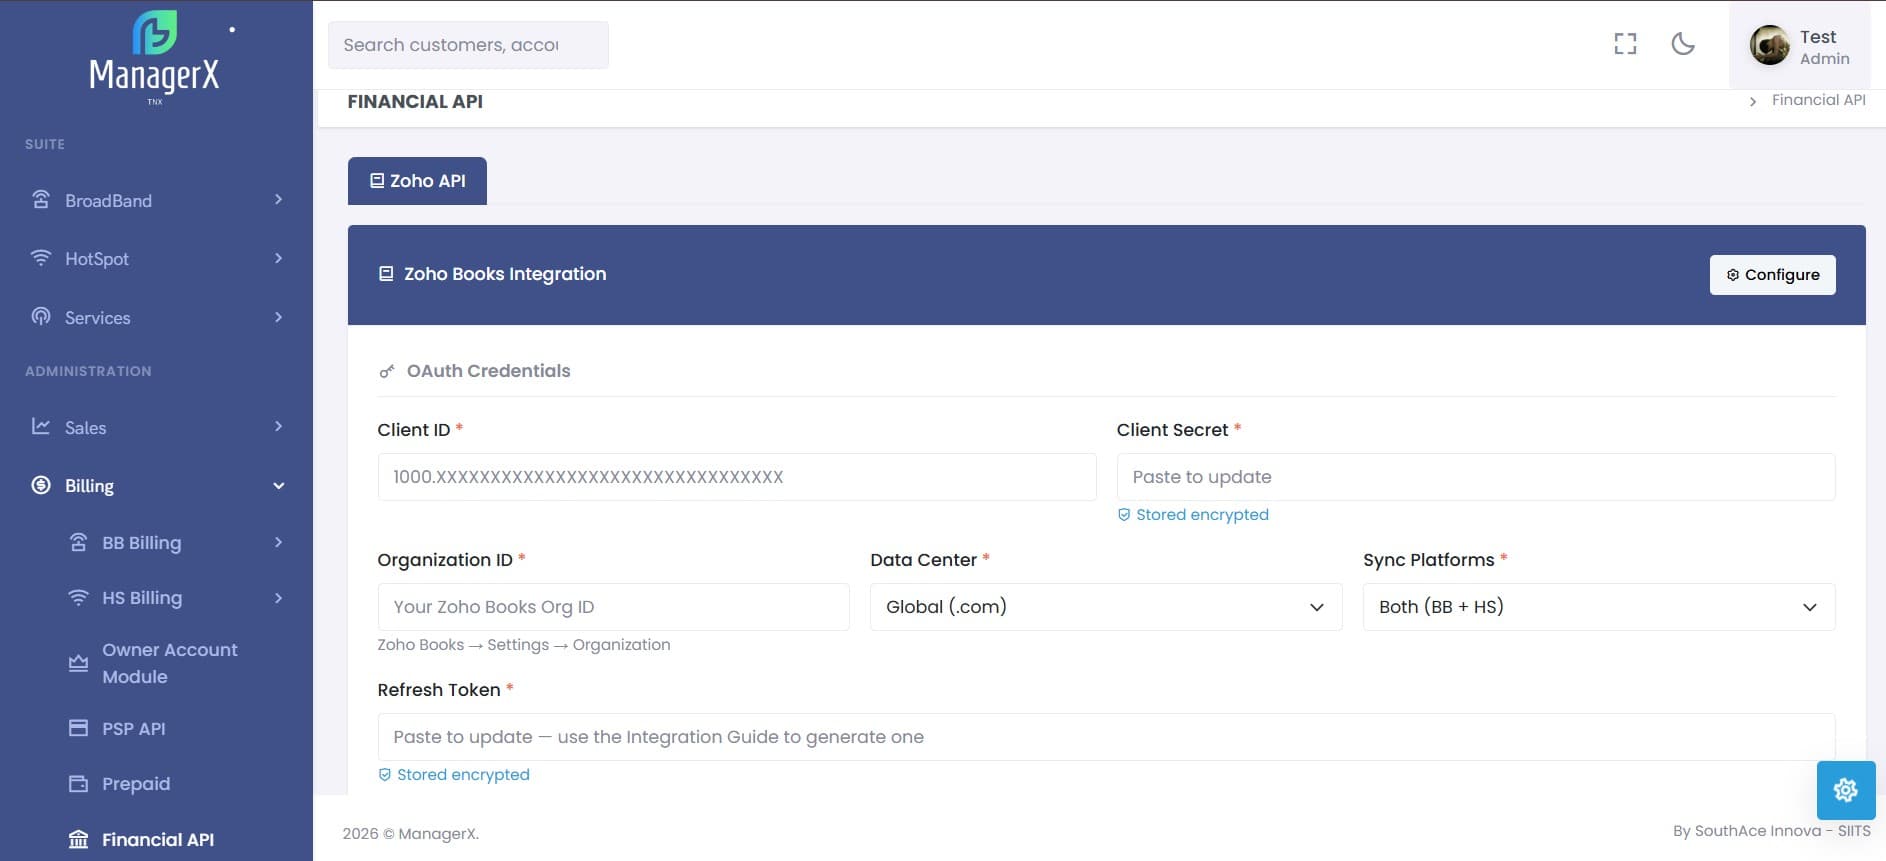Click the Sales chart icon
Viewport: 1886px width, 861px height.
pyautogui.click(x=41, y=427)
